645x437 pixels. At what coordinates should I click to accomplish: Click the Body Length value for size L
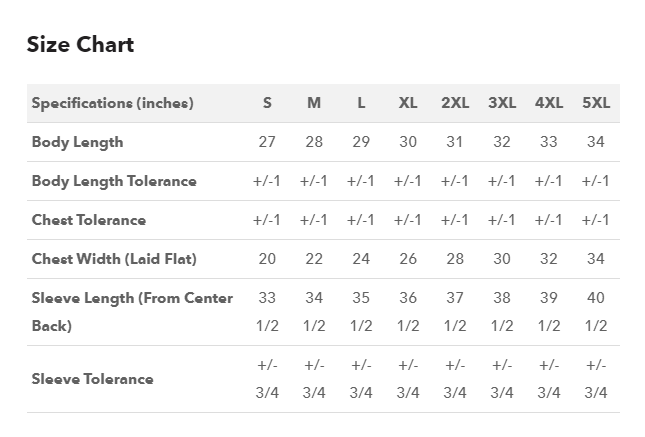pos(361,142)
